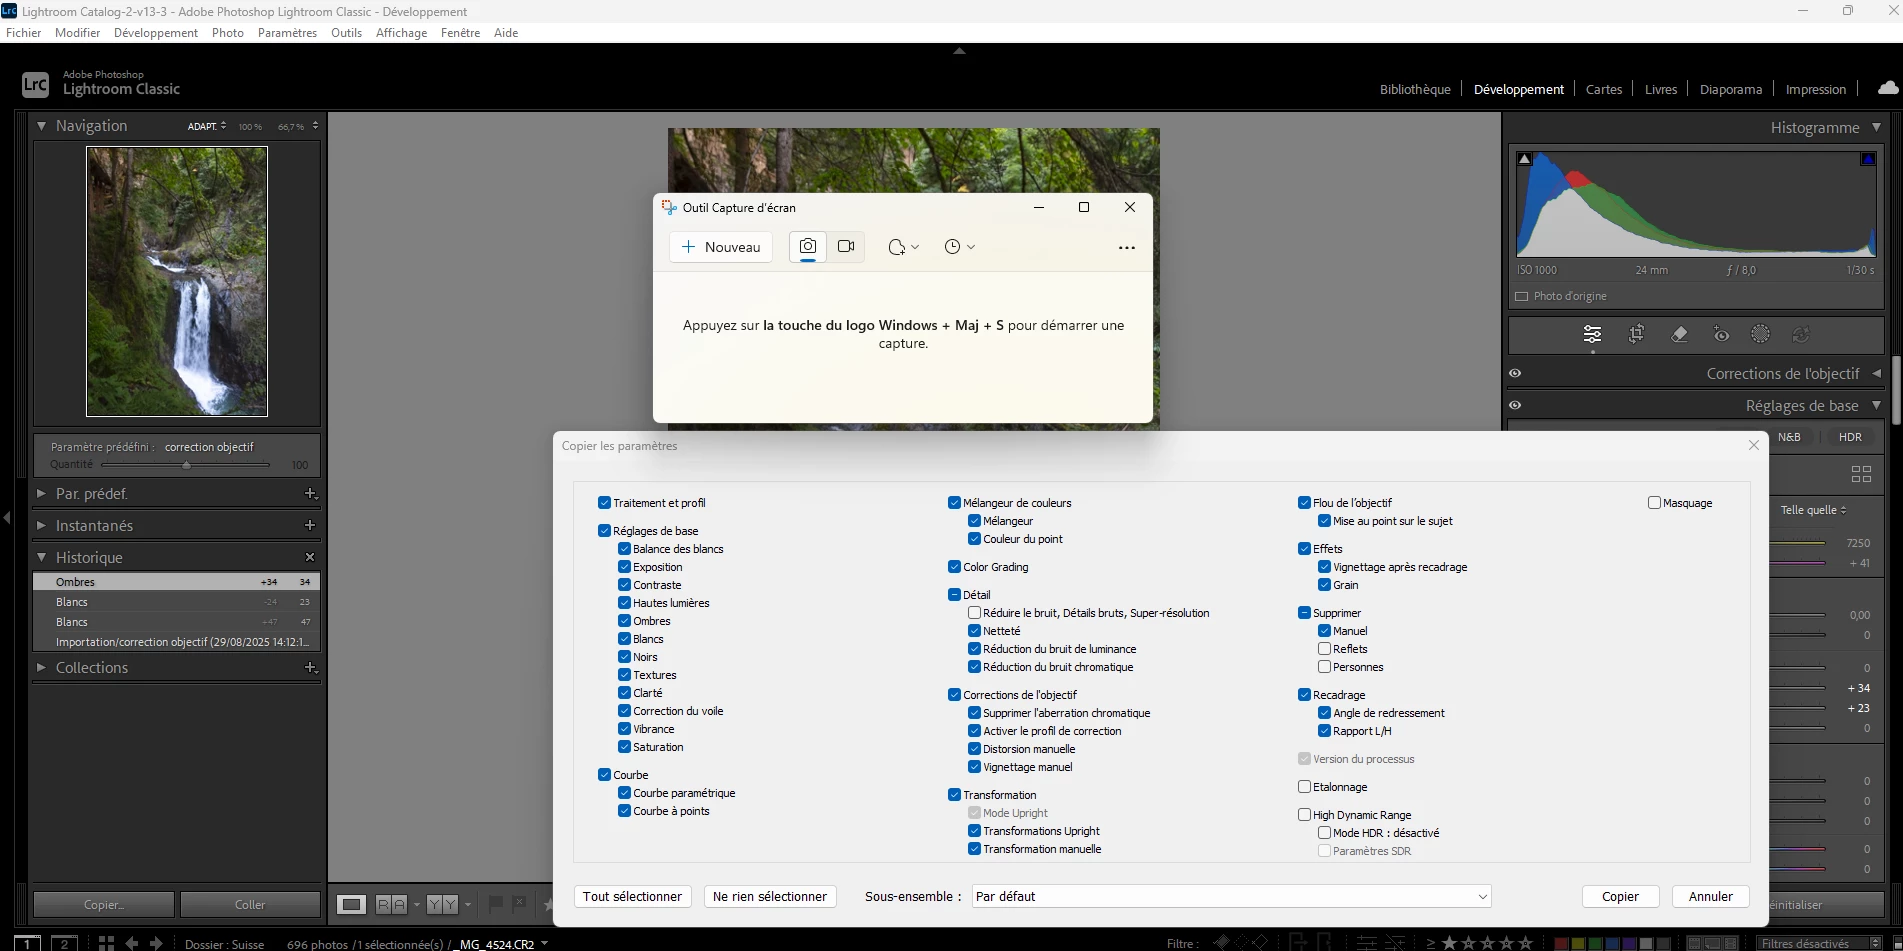Expand the Collections panel
1903x951 pixels.
[41, 668]
